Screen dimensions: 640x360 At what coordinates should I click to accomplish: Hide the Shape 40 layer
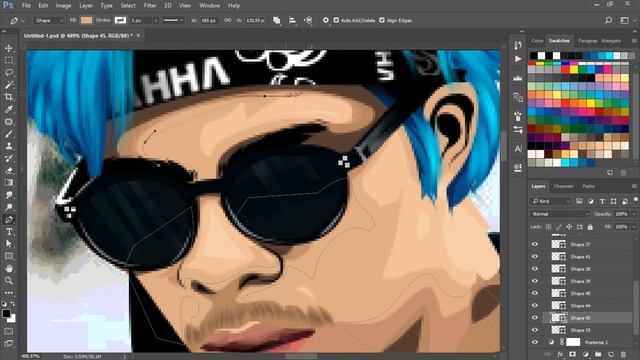(x=535, y=293)
